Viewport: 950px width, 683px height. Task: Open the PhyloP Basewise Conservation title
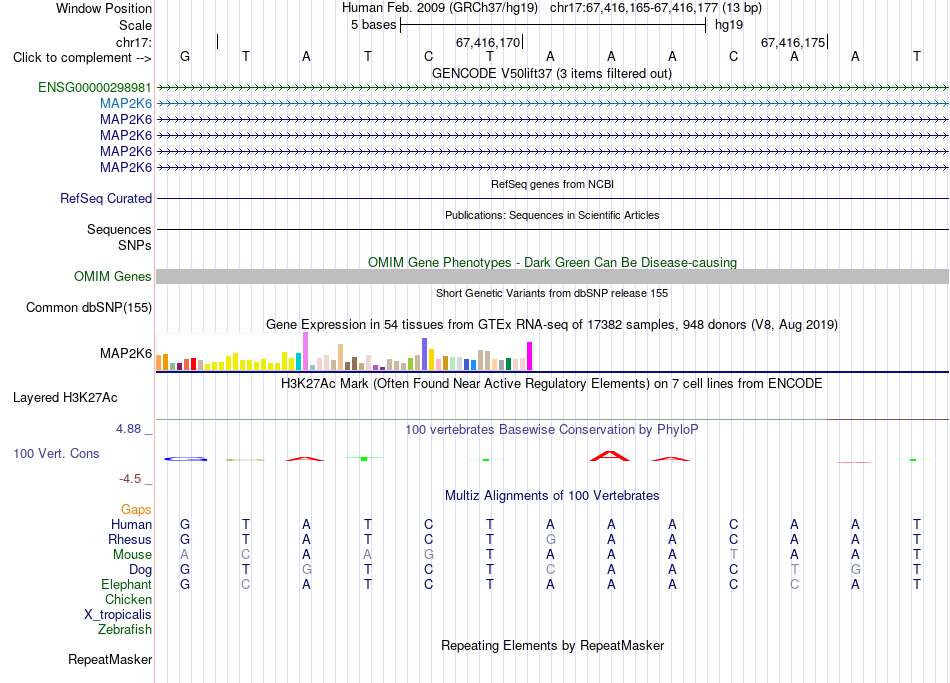point(552,430)
